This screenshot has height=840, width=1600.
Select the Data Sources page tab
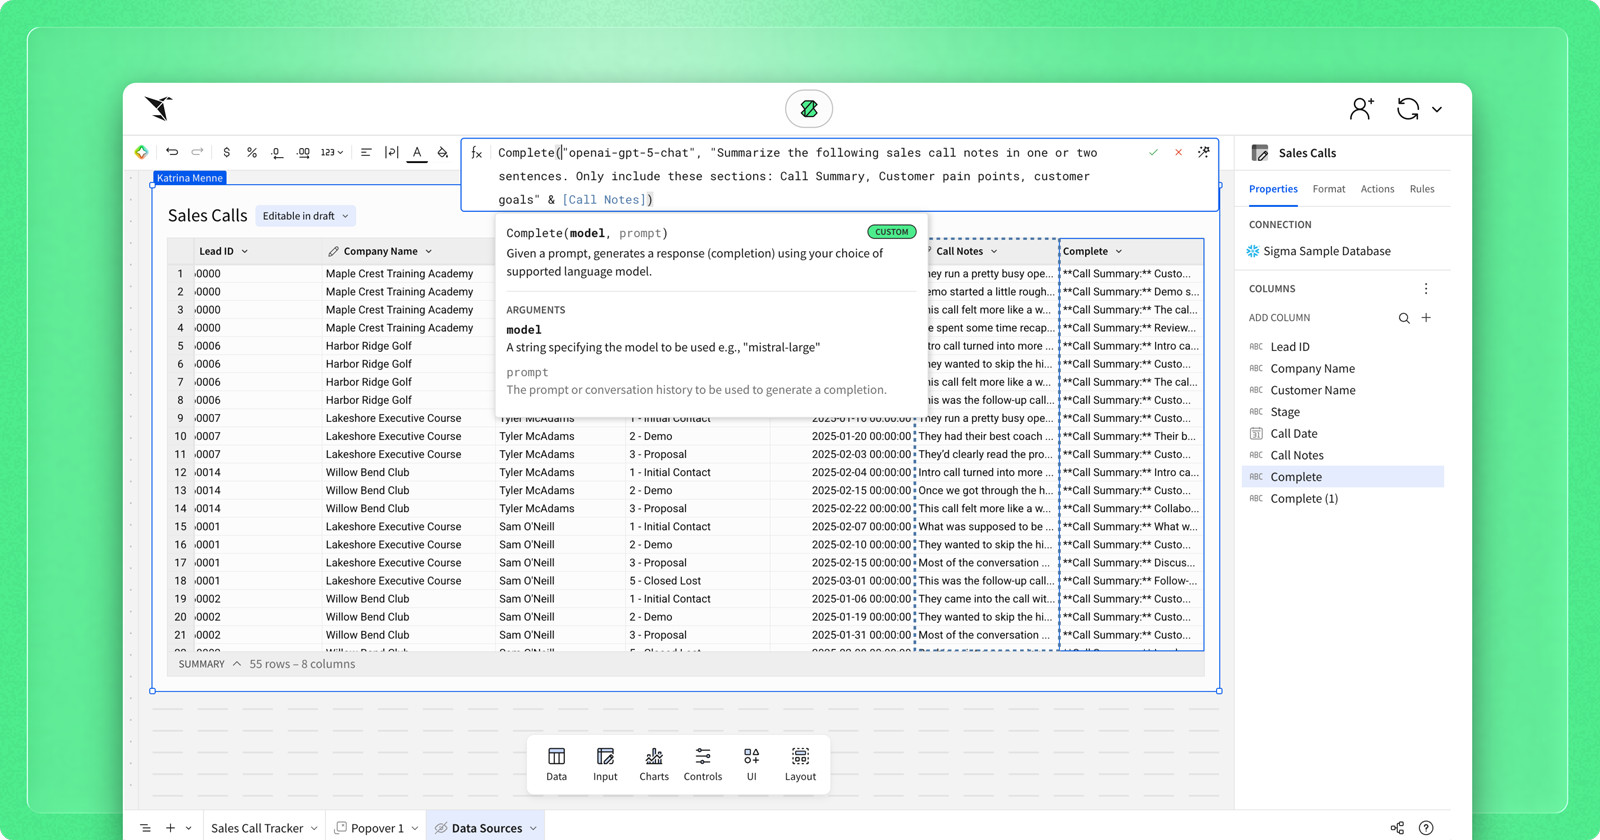[x=486, y=828]
